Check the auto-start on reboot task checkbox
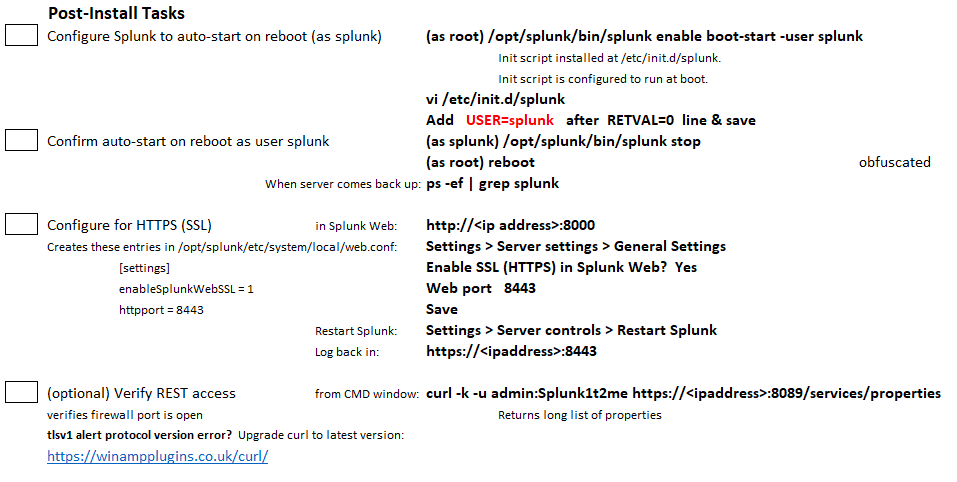Screen dimensions: 957x482 point(21,37)
